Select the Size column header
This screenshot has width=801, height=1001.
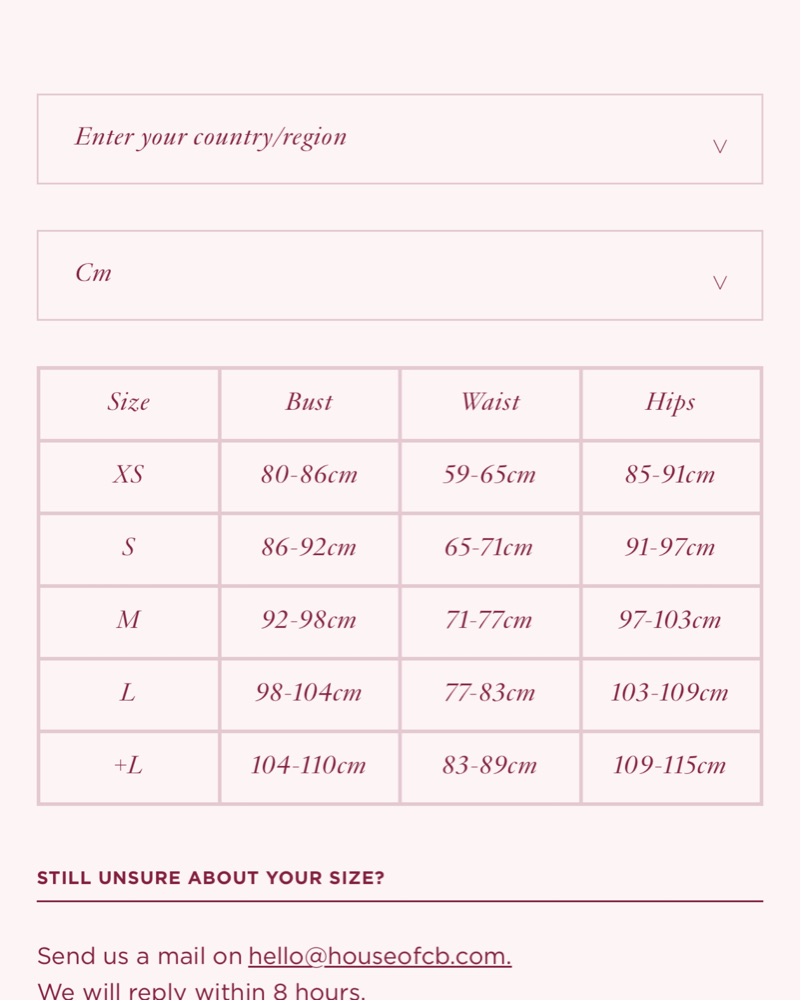(x=129, y=403)
